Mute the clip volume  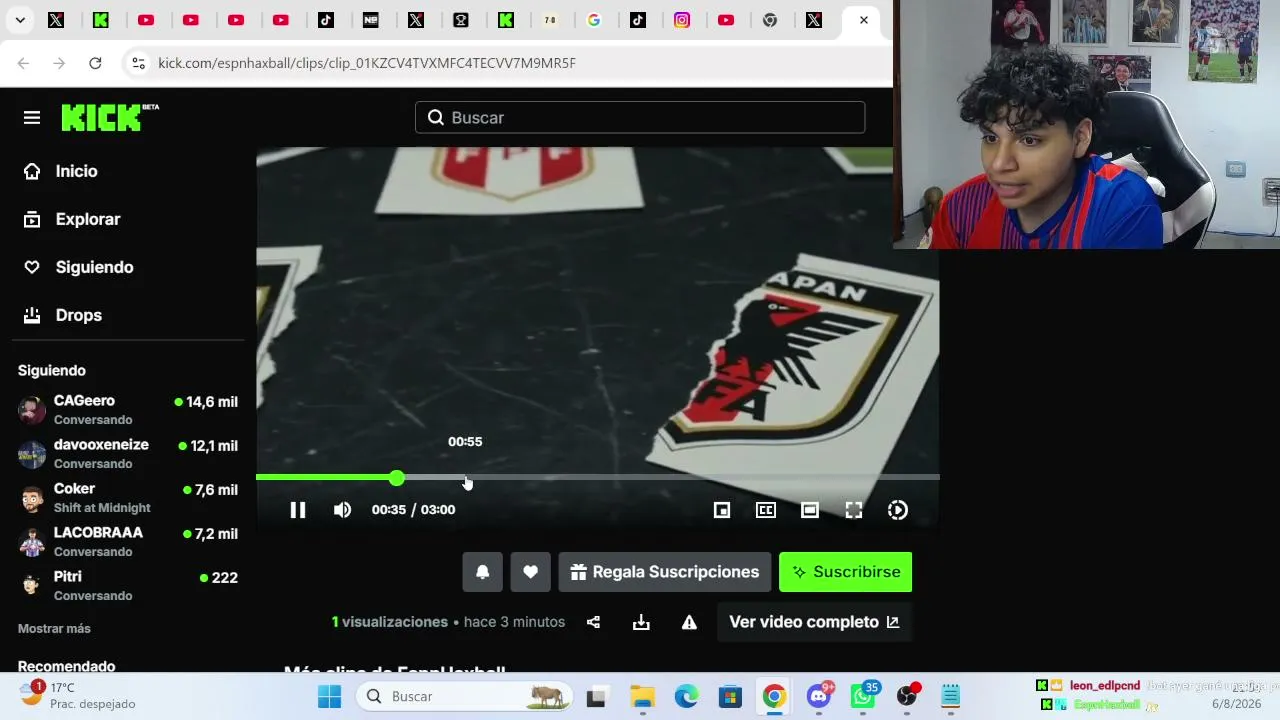[x=342, y=510]
